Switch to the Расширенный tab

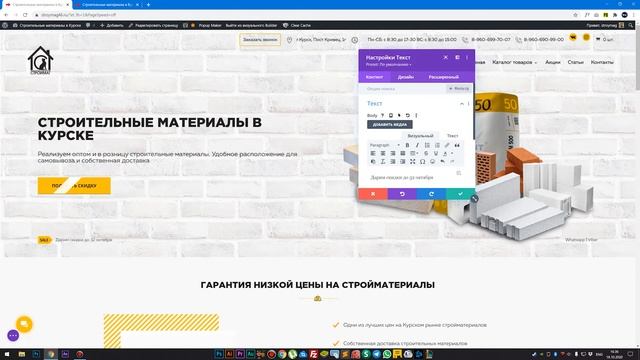pyautogui.click(x=443, y=77)
